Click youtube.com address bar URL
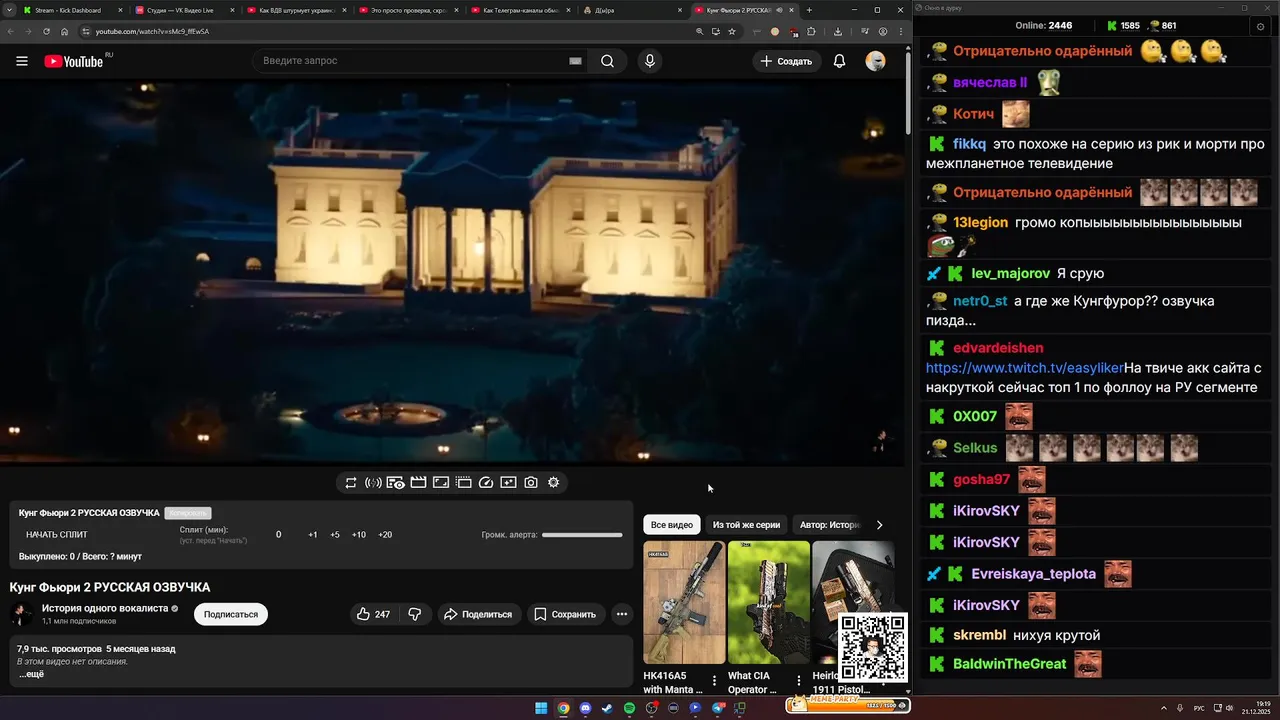Screen dimensions: 1280x720 point(152,31)
